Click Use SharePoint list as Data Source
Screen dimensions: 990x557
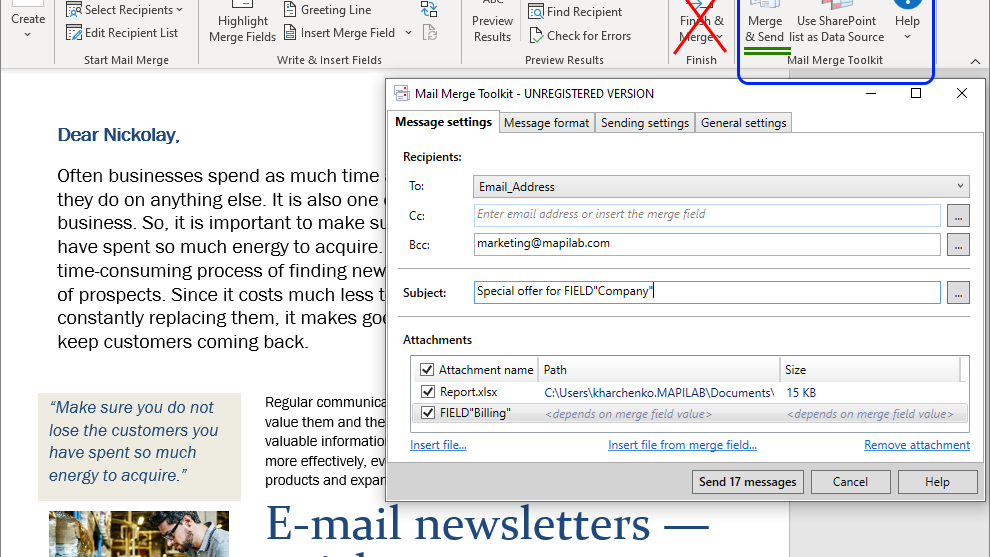point(836,24)
